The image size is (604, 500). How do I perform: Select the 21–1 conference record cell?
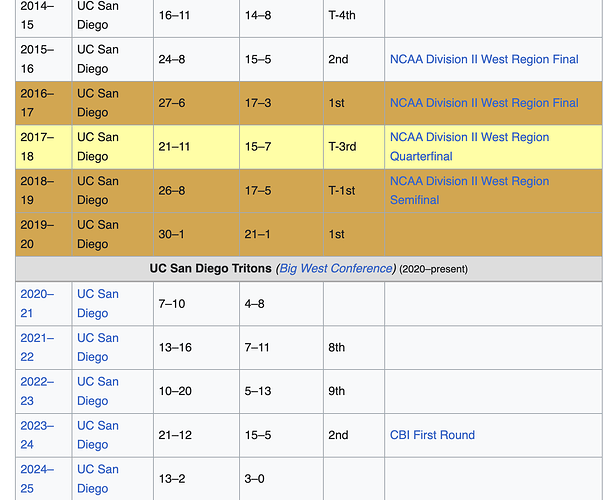282,234
